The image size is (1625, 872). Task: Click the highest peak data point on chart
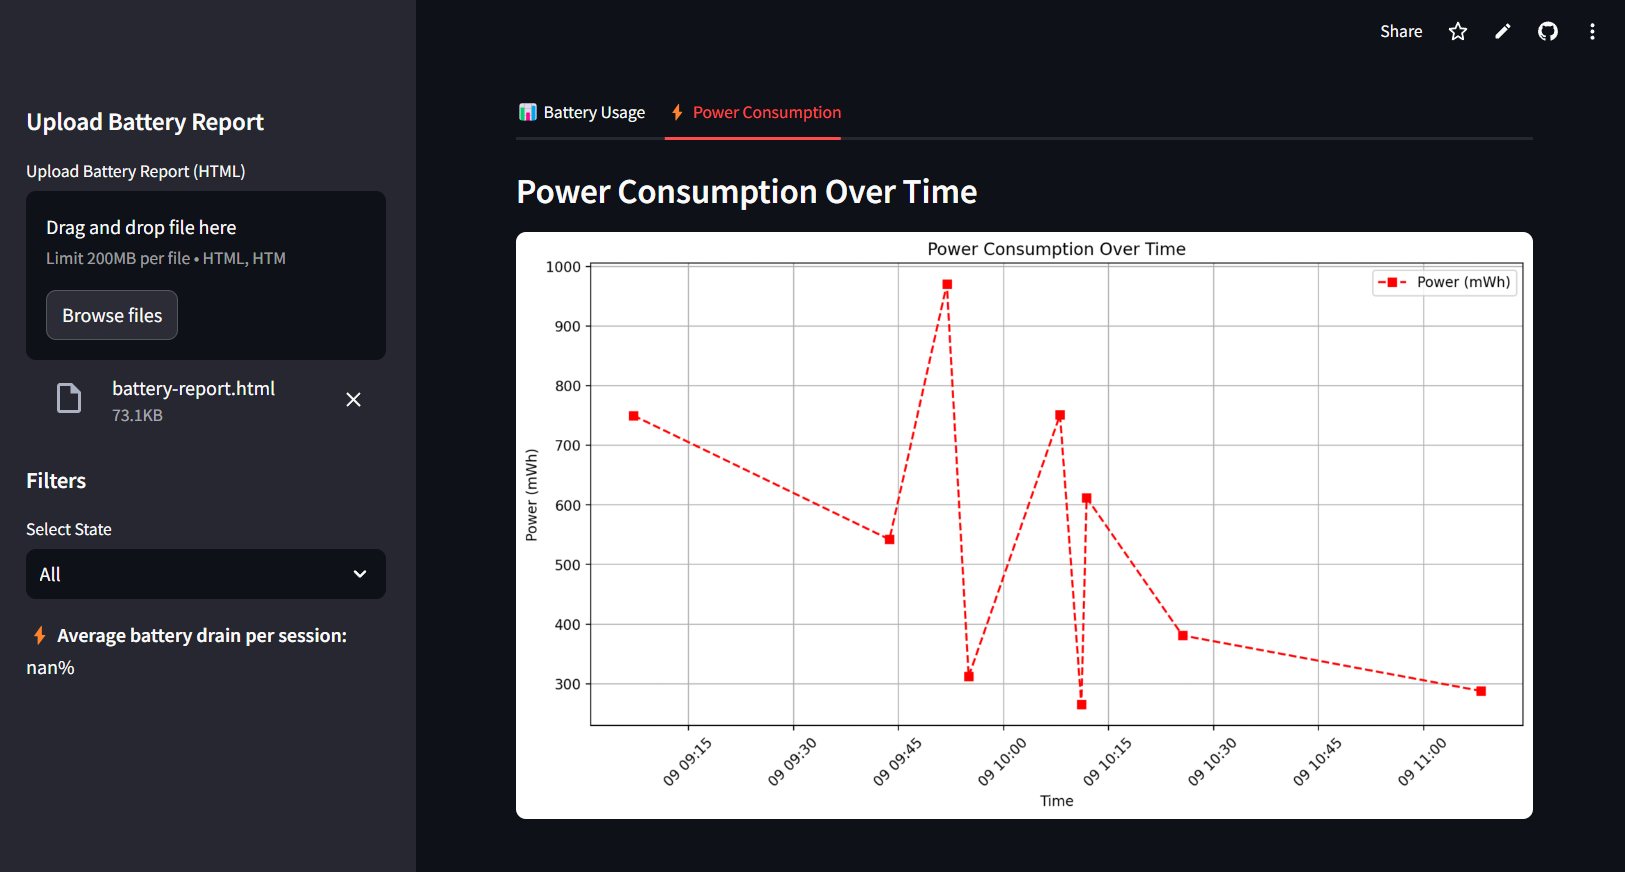click(947, 285)
